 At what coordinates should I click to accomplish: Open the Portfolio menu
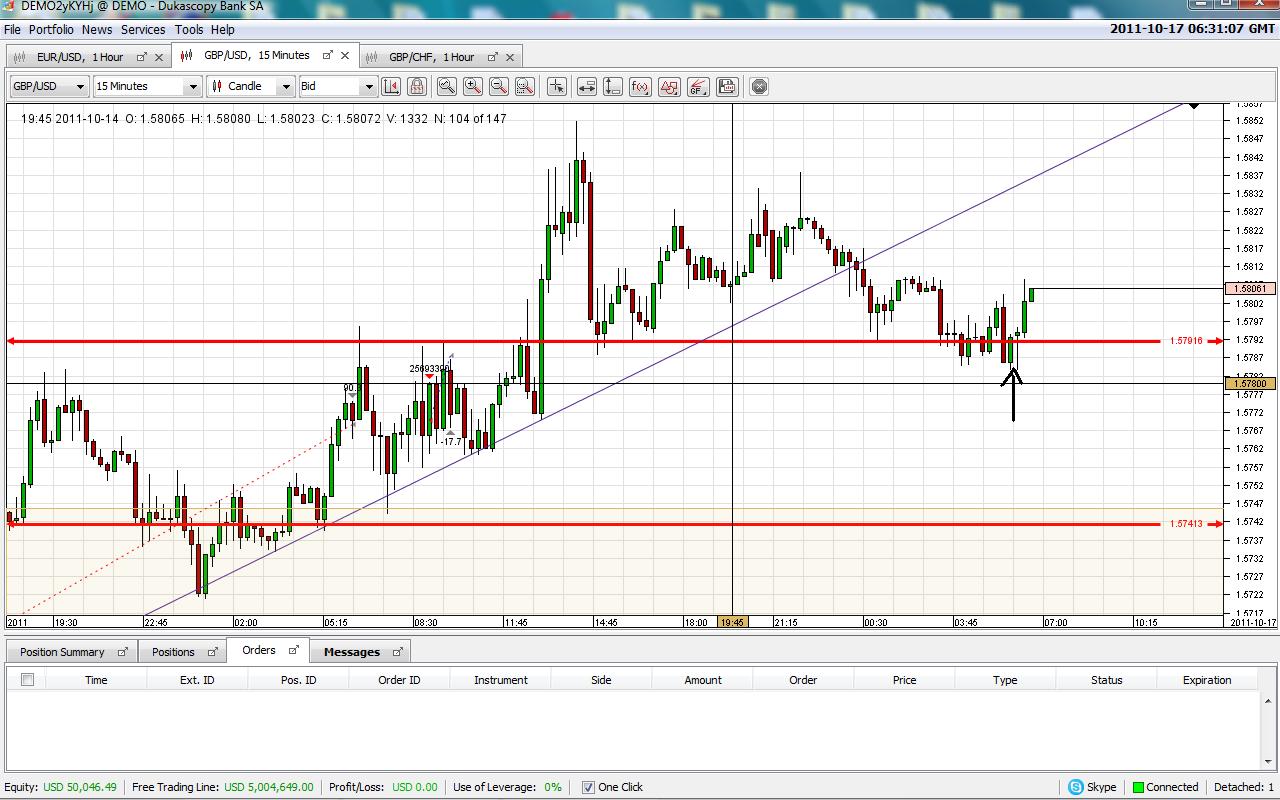(x=51, y=30)
